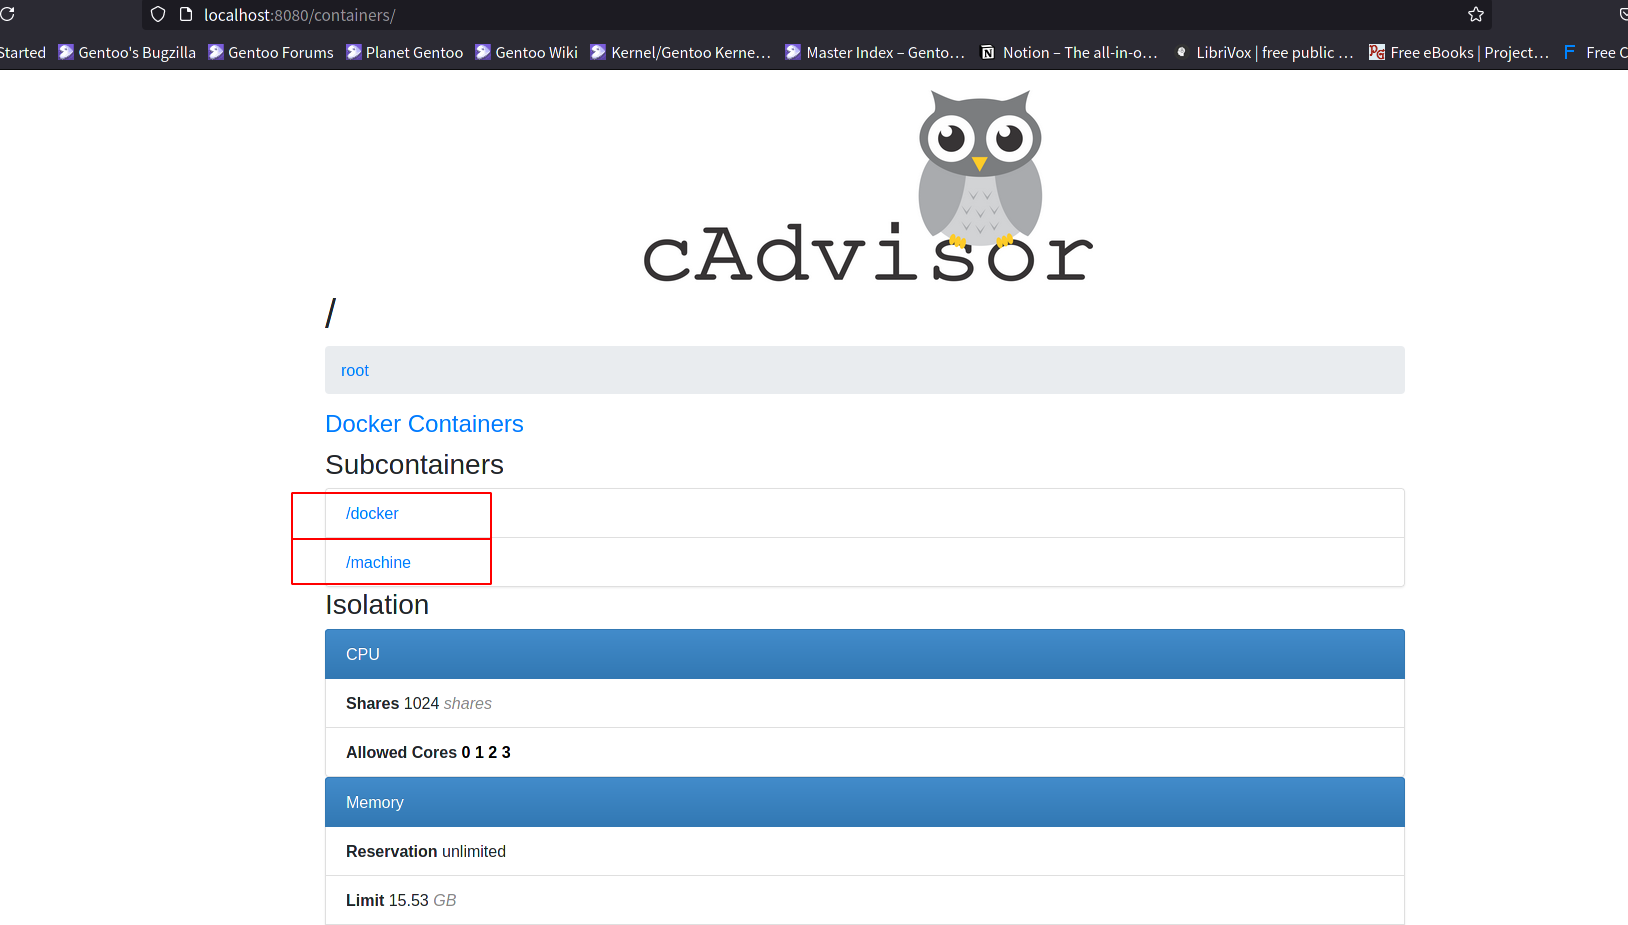The height and width of the screenshot is (925, 1628).
Task: Click the Allowed Cores 0 1 2 3 row
Action: [865, 752]
